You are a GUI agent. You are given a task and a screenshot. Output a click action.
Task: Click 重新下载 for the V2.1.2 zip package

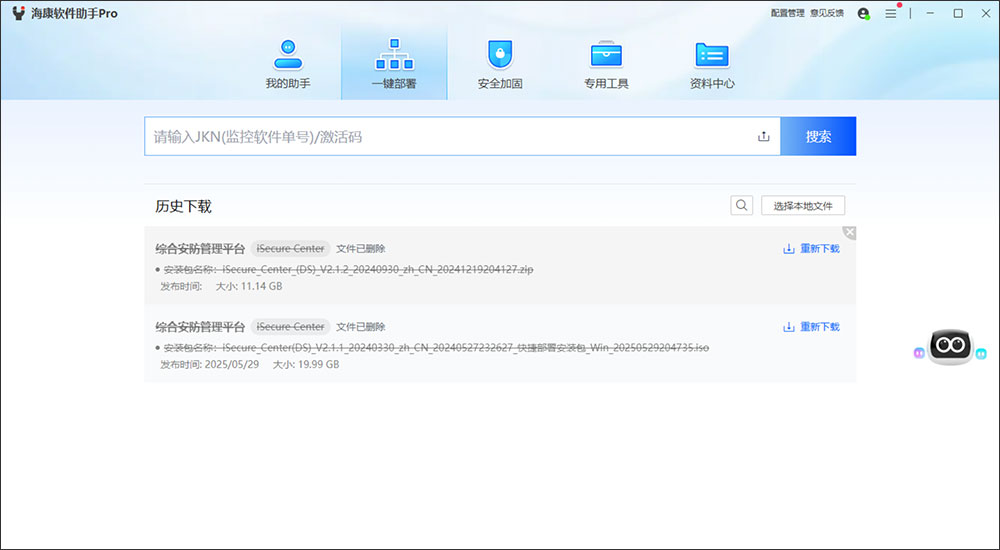click(x=811, y=249)
